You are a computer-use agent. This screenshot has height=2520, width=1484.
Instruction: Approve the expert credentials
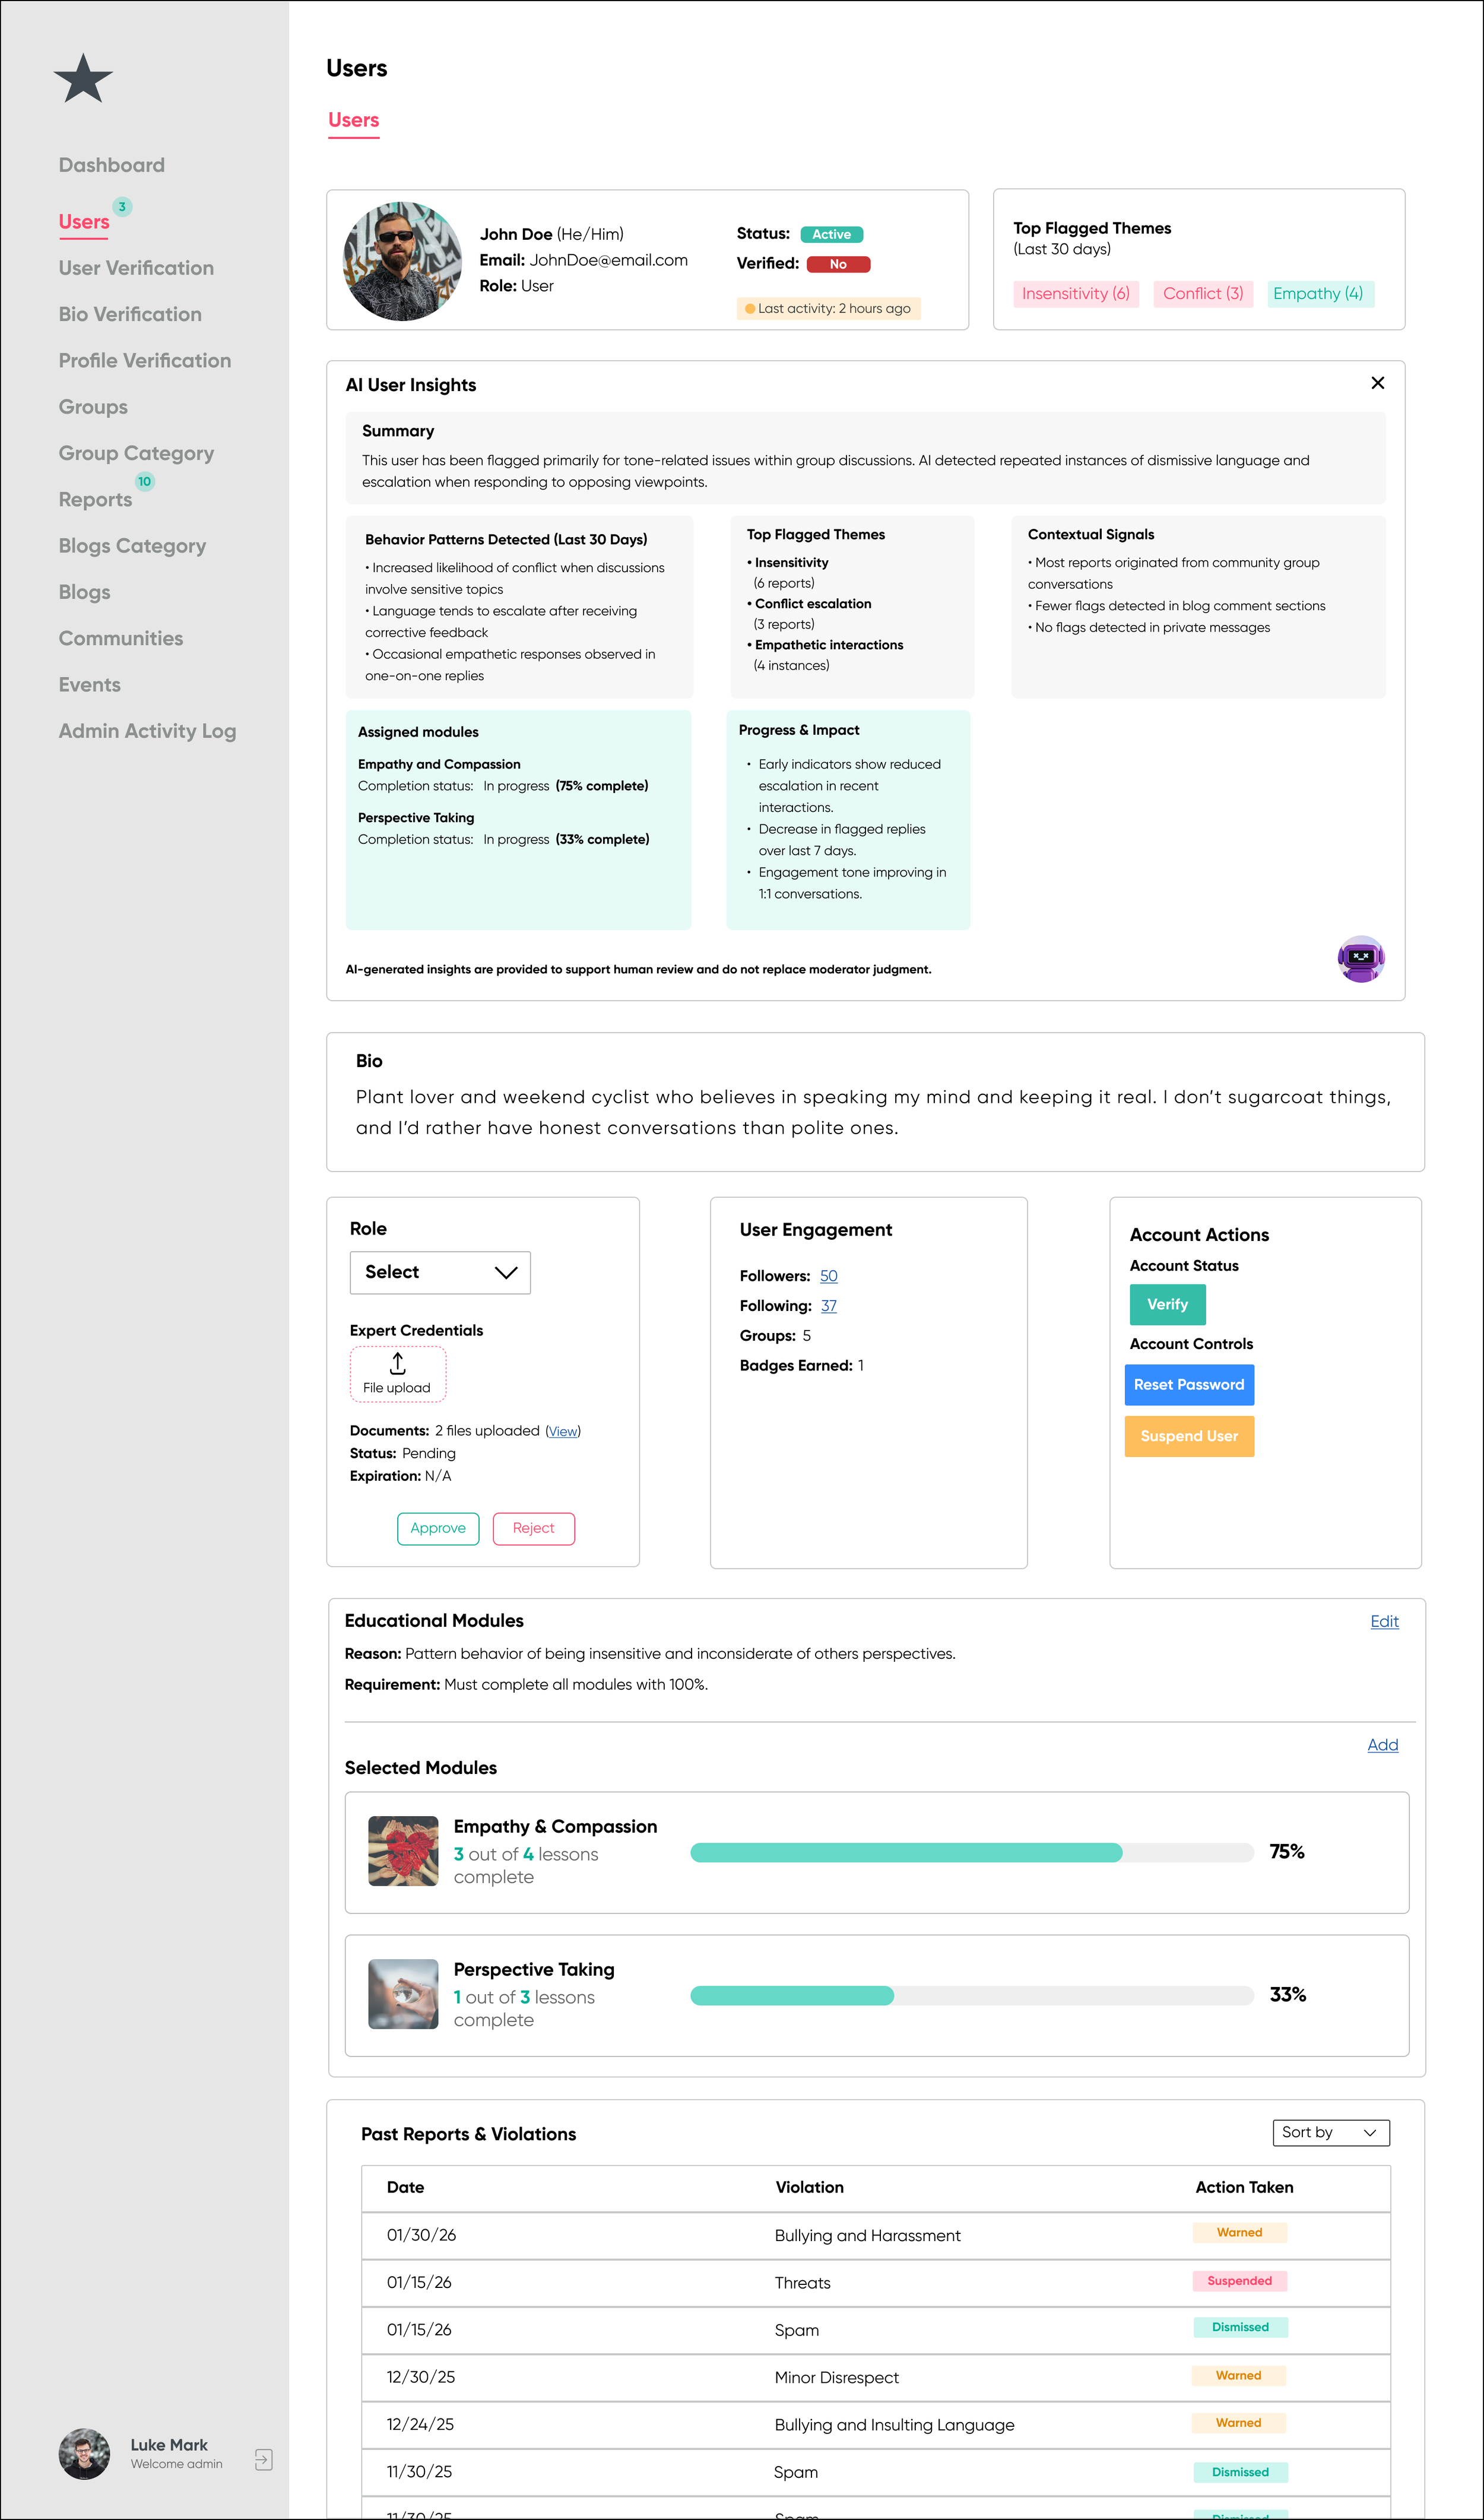(x=438, y=1528)
